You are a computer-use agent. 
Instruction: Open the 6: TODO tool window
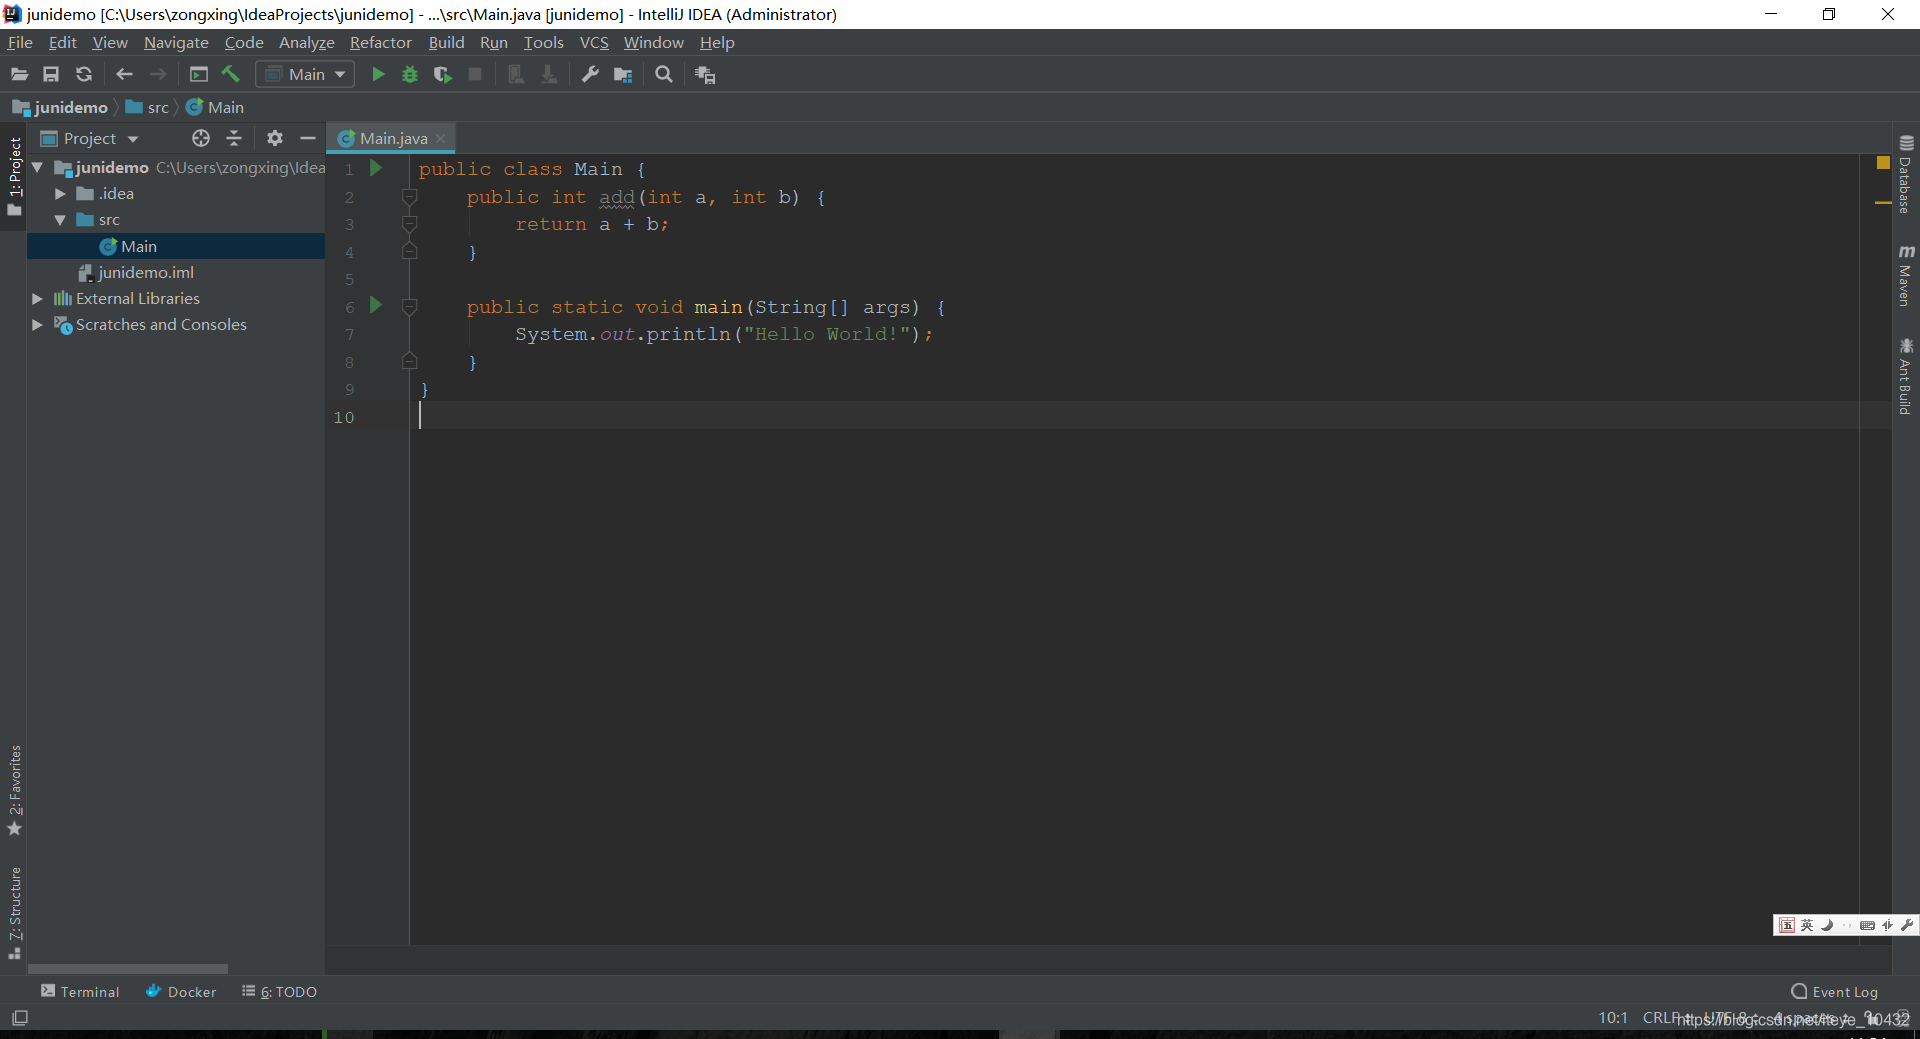pyautogui.click(x=279, y=991)
